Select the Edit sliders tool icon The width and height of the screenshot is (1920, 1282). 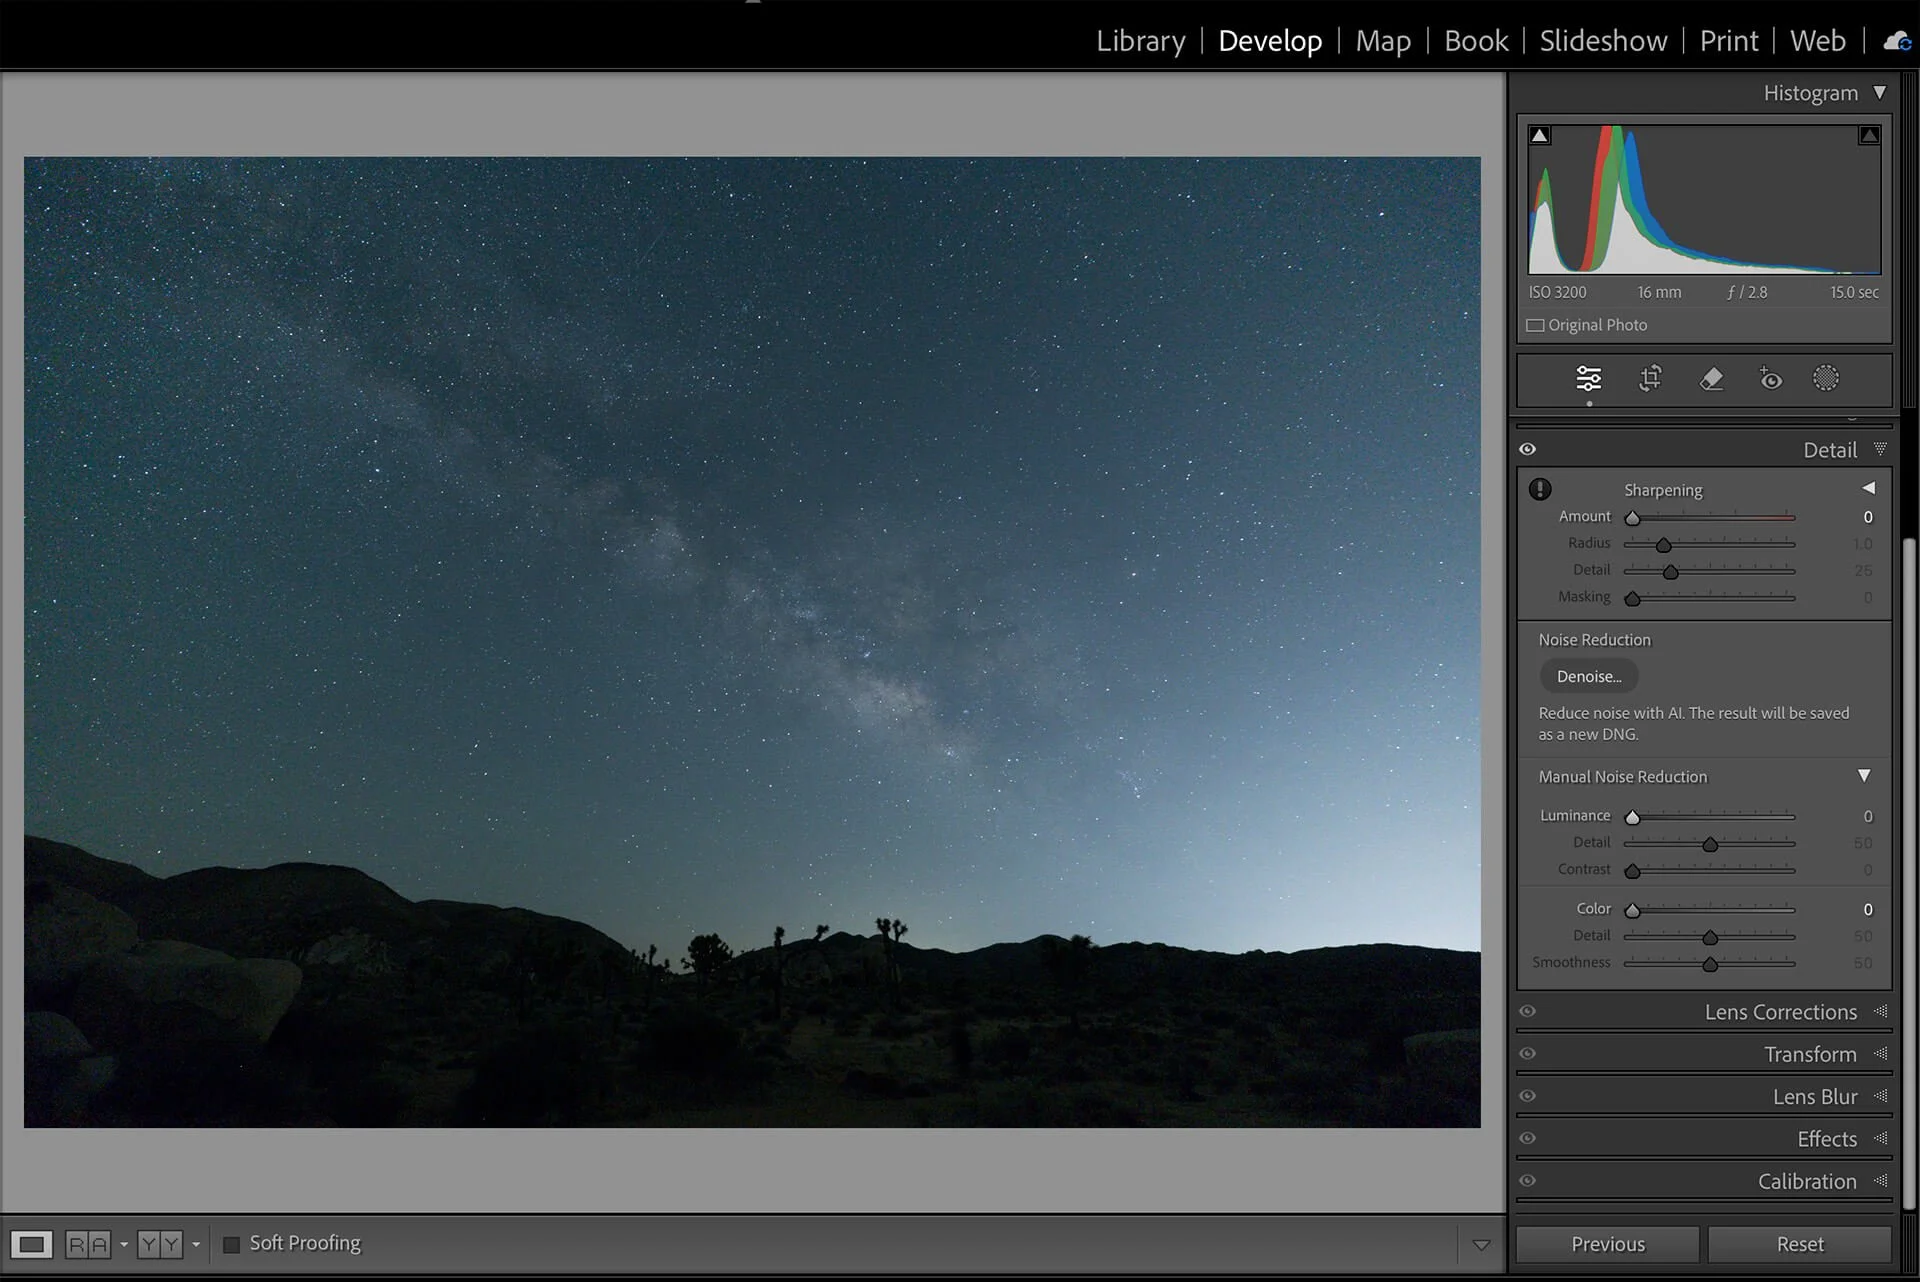coord(1588,379)
